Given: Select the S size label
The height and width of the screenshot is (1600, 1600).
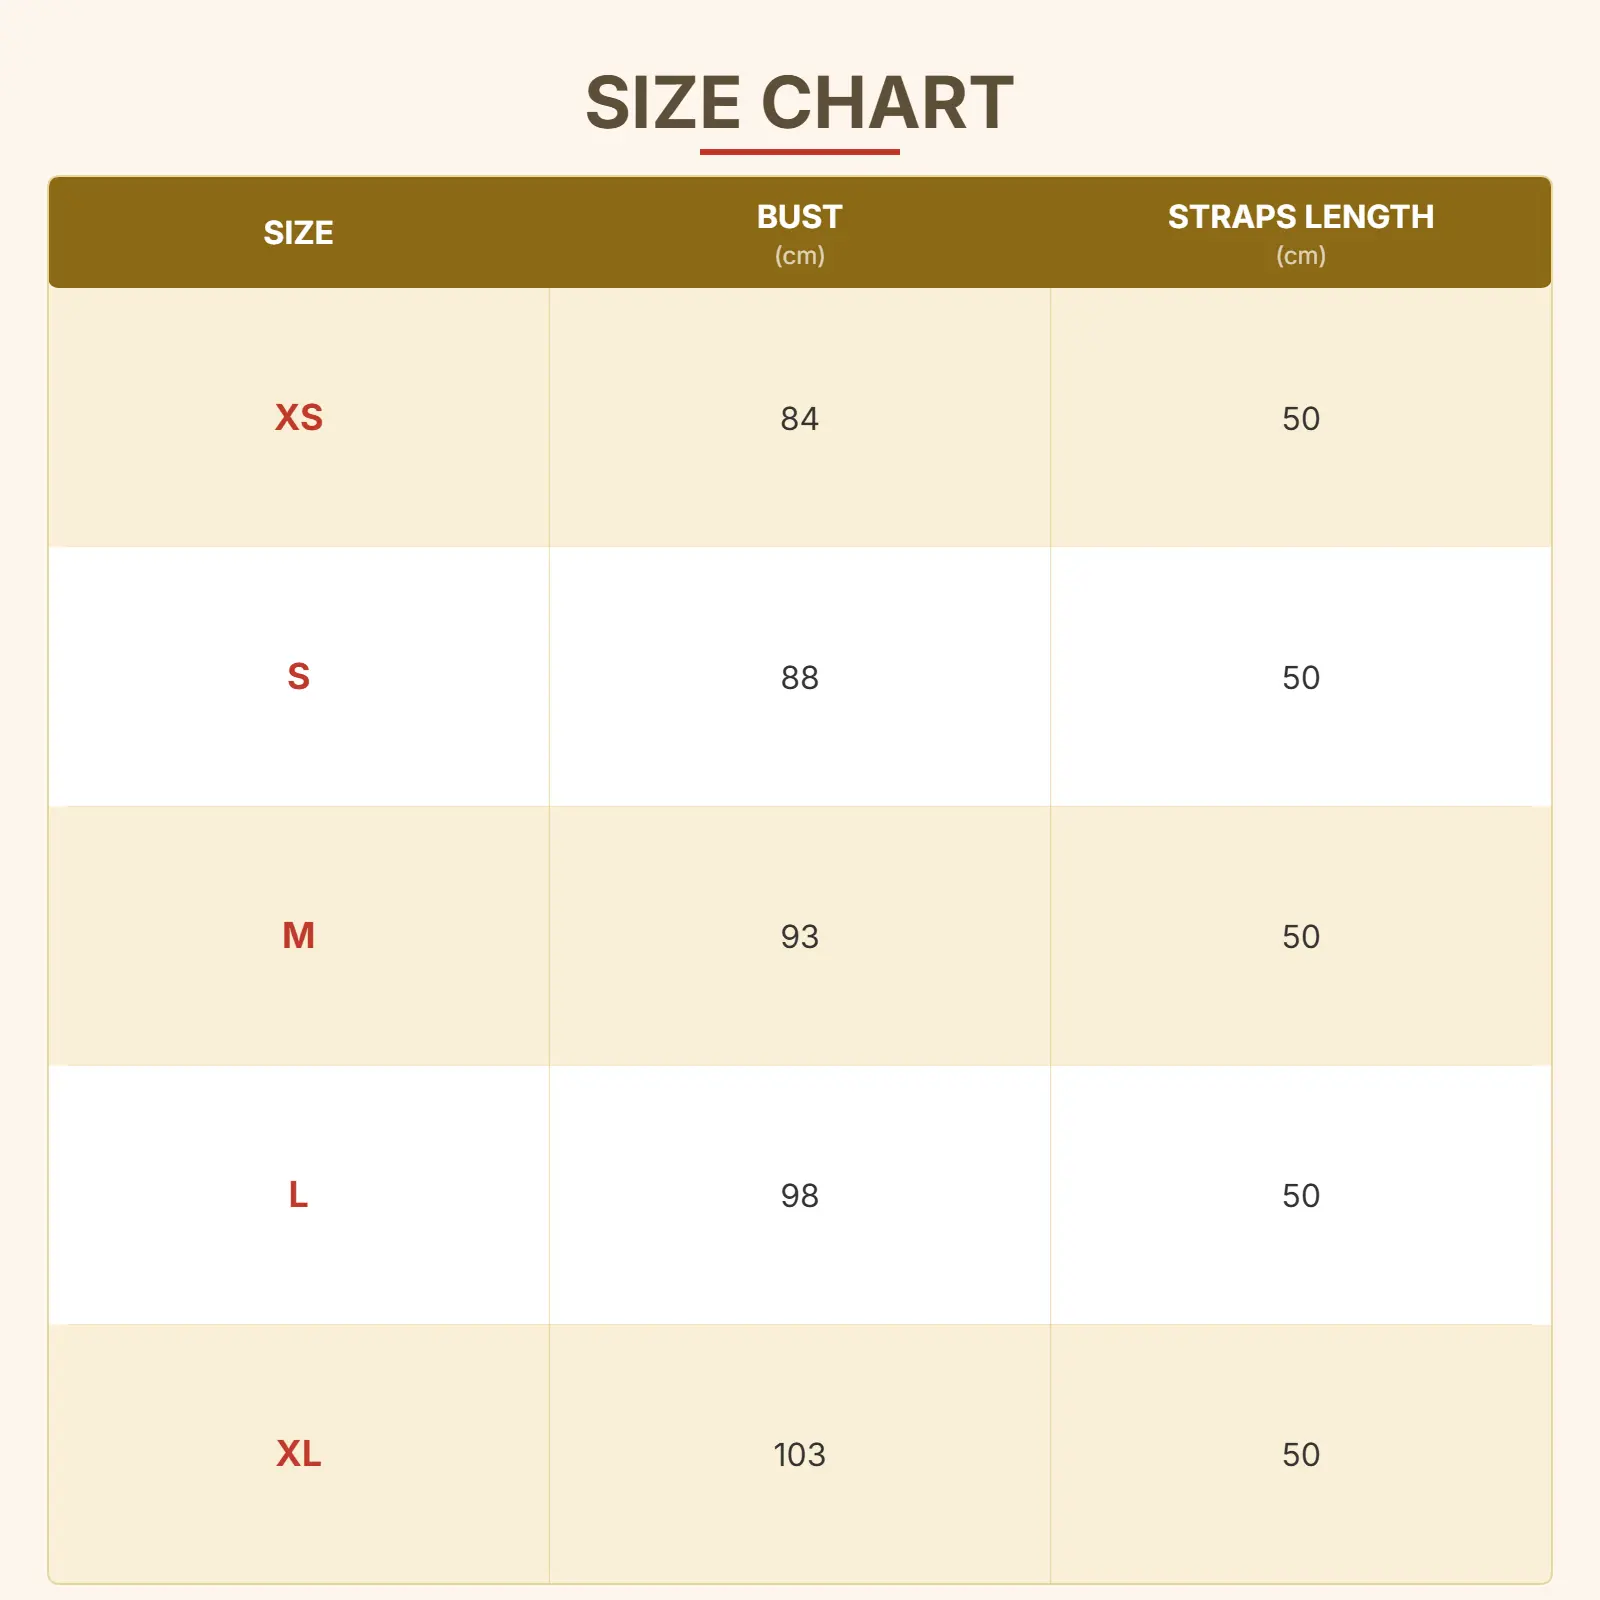Looking at the screenshot, I should pyautogui.click(x=298, y=677).
